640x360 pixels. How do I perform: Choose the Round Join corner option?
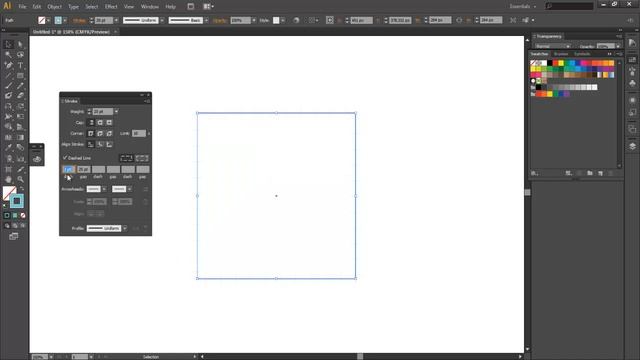point(100,133)
